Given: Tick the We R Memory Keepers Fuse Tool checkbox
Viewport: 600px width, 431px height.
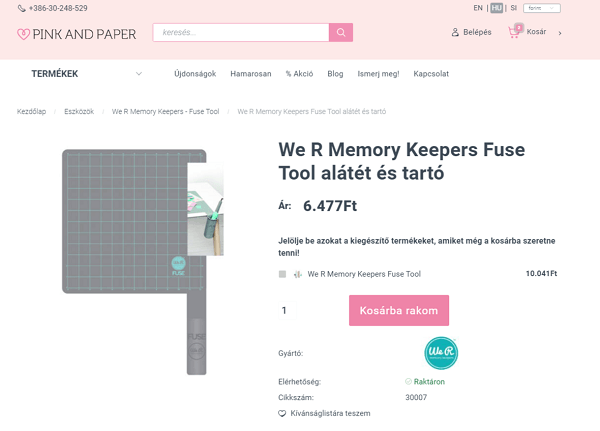Looking at the screenshot, I should pyautogui.click(x=282, y=274).
